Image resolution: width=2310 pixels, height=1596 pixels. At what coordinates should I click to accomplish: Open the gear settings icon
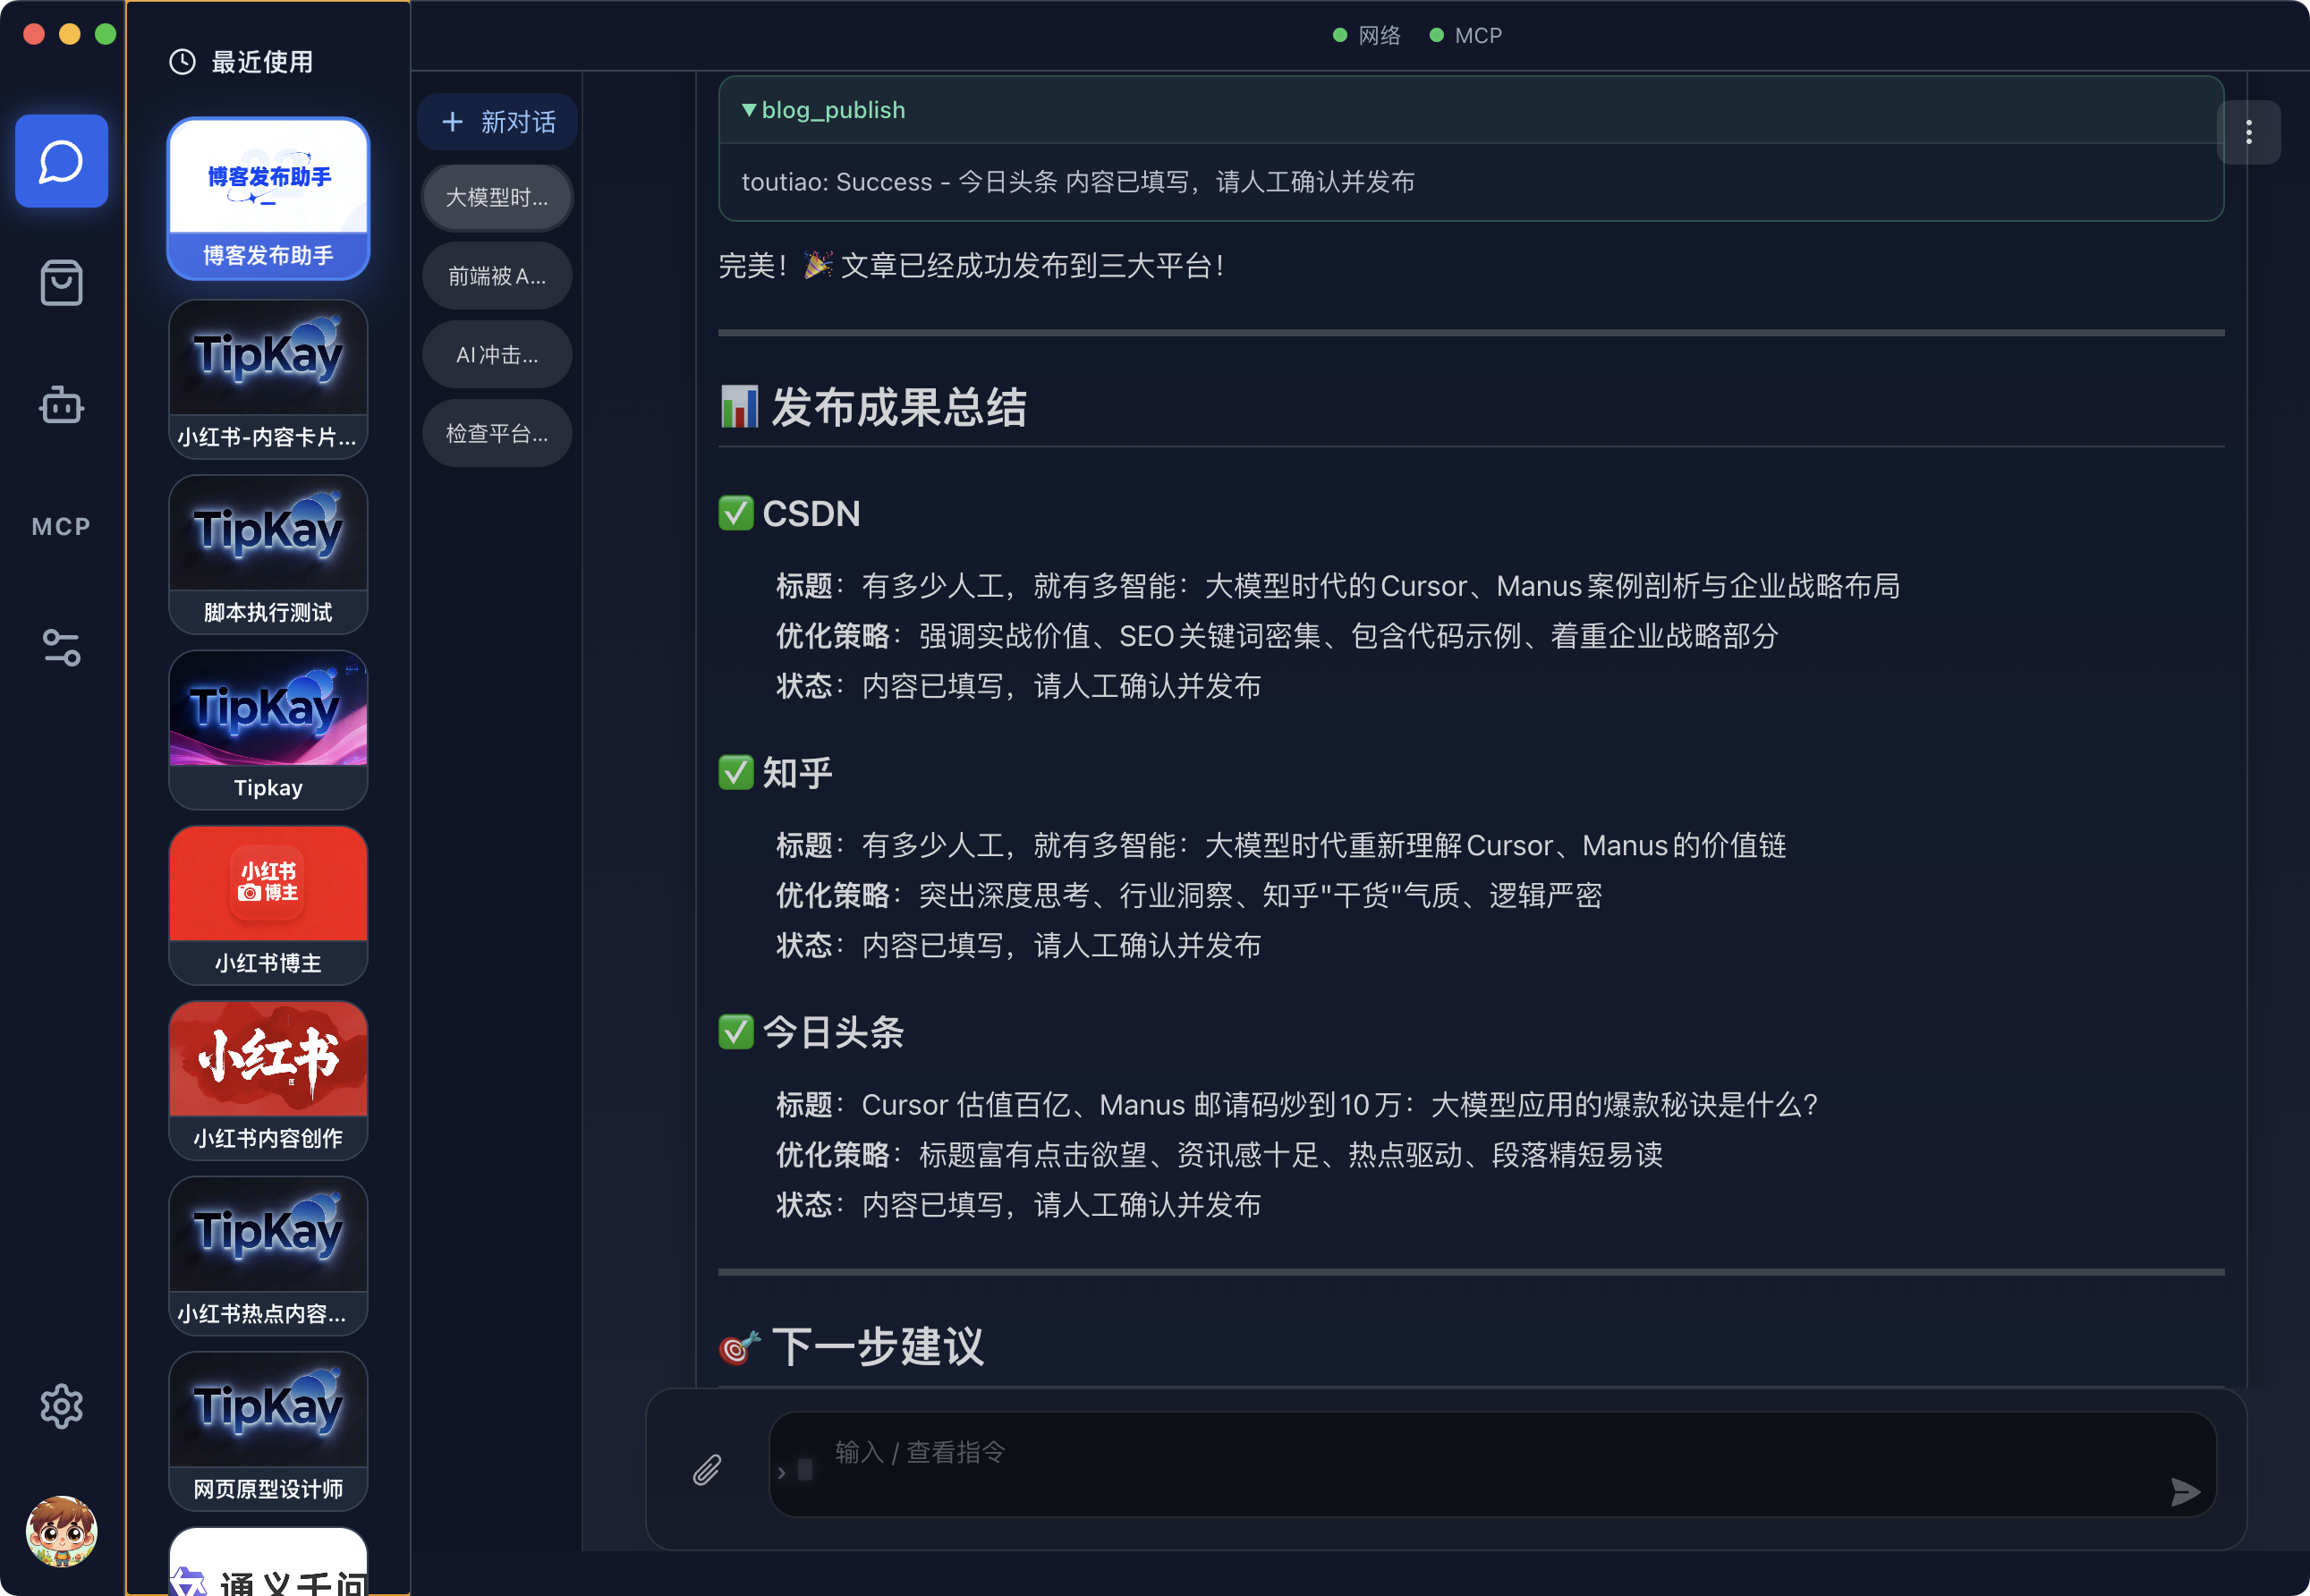[x=61, y=1406]
